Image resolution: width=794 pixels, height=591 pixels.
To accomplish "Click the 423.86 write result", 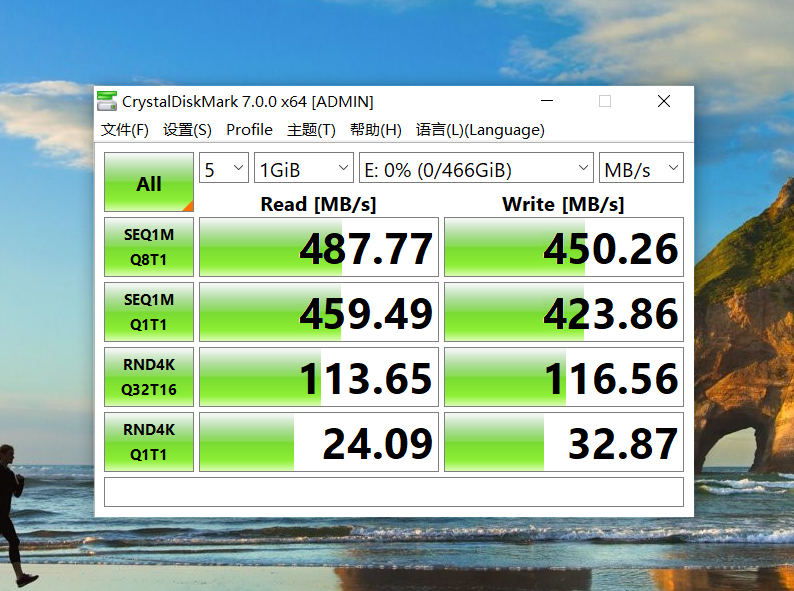I will [x=564, y=312].
